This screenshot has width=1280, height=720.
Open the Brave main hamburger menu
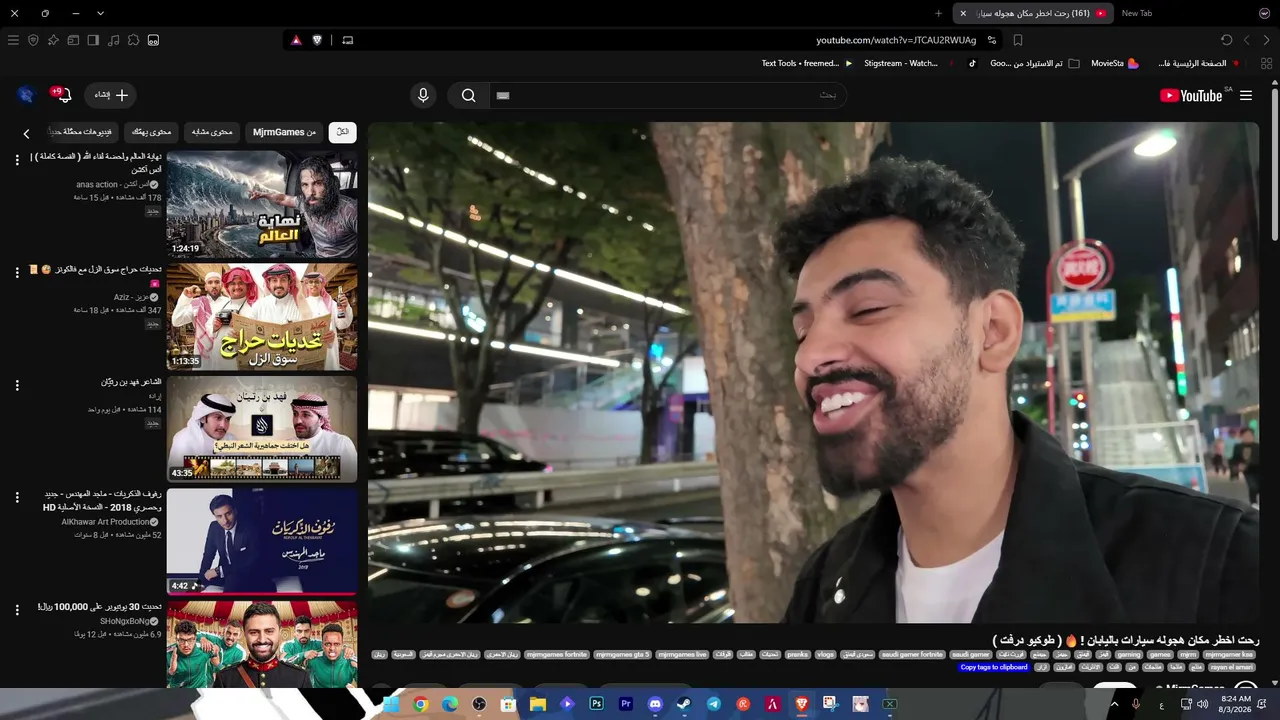tap(13, 40)
